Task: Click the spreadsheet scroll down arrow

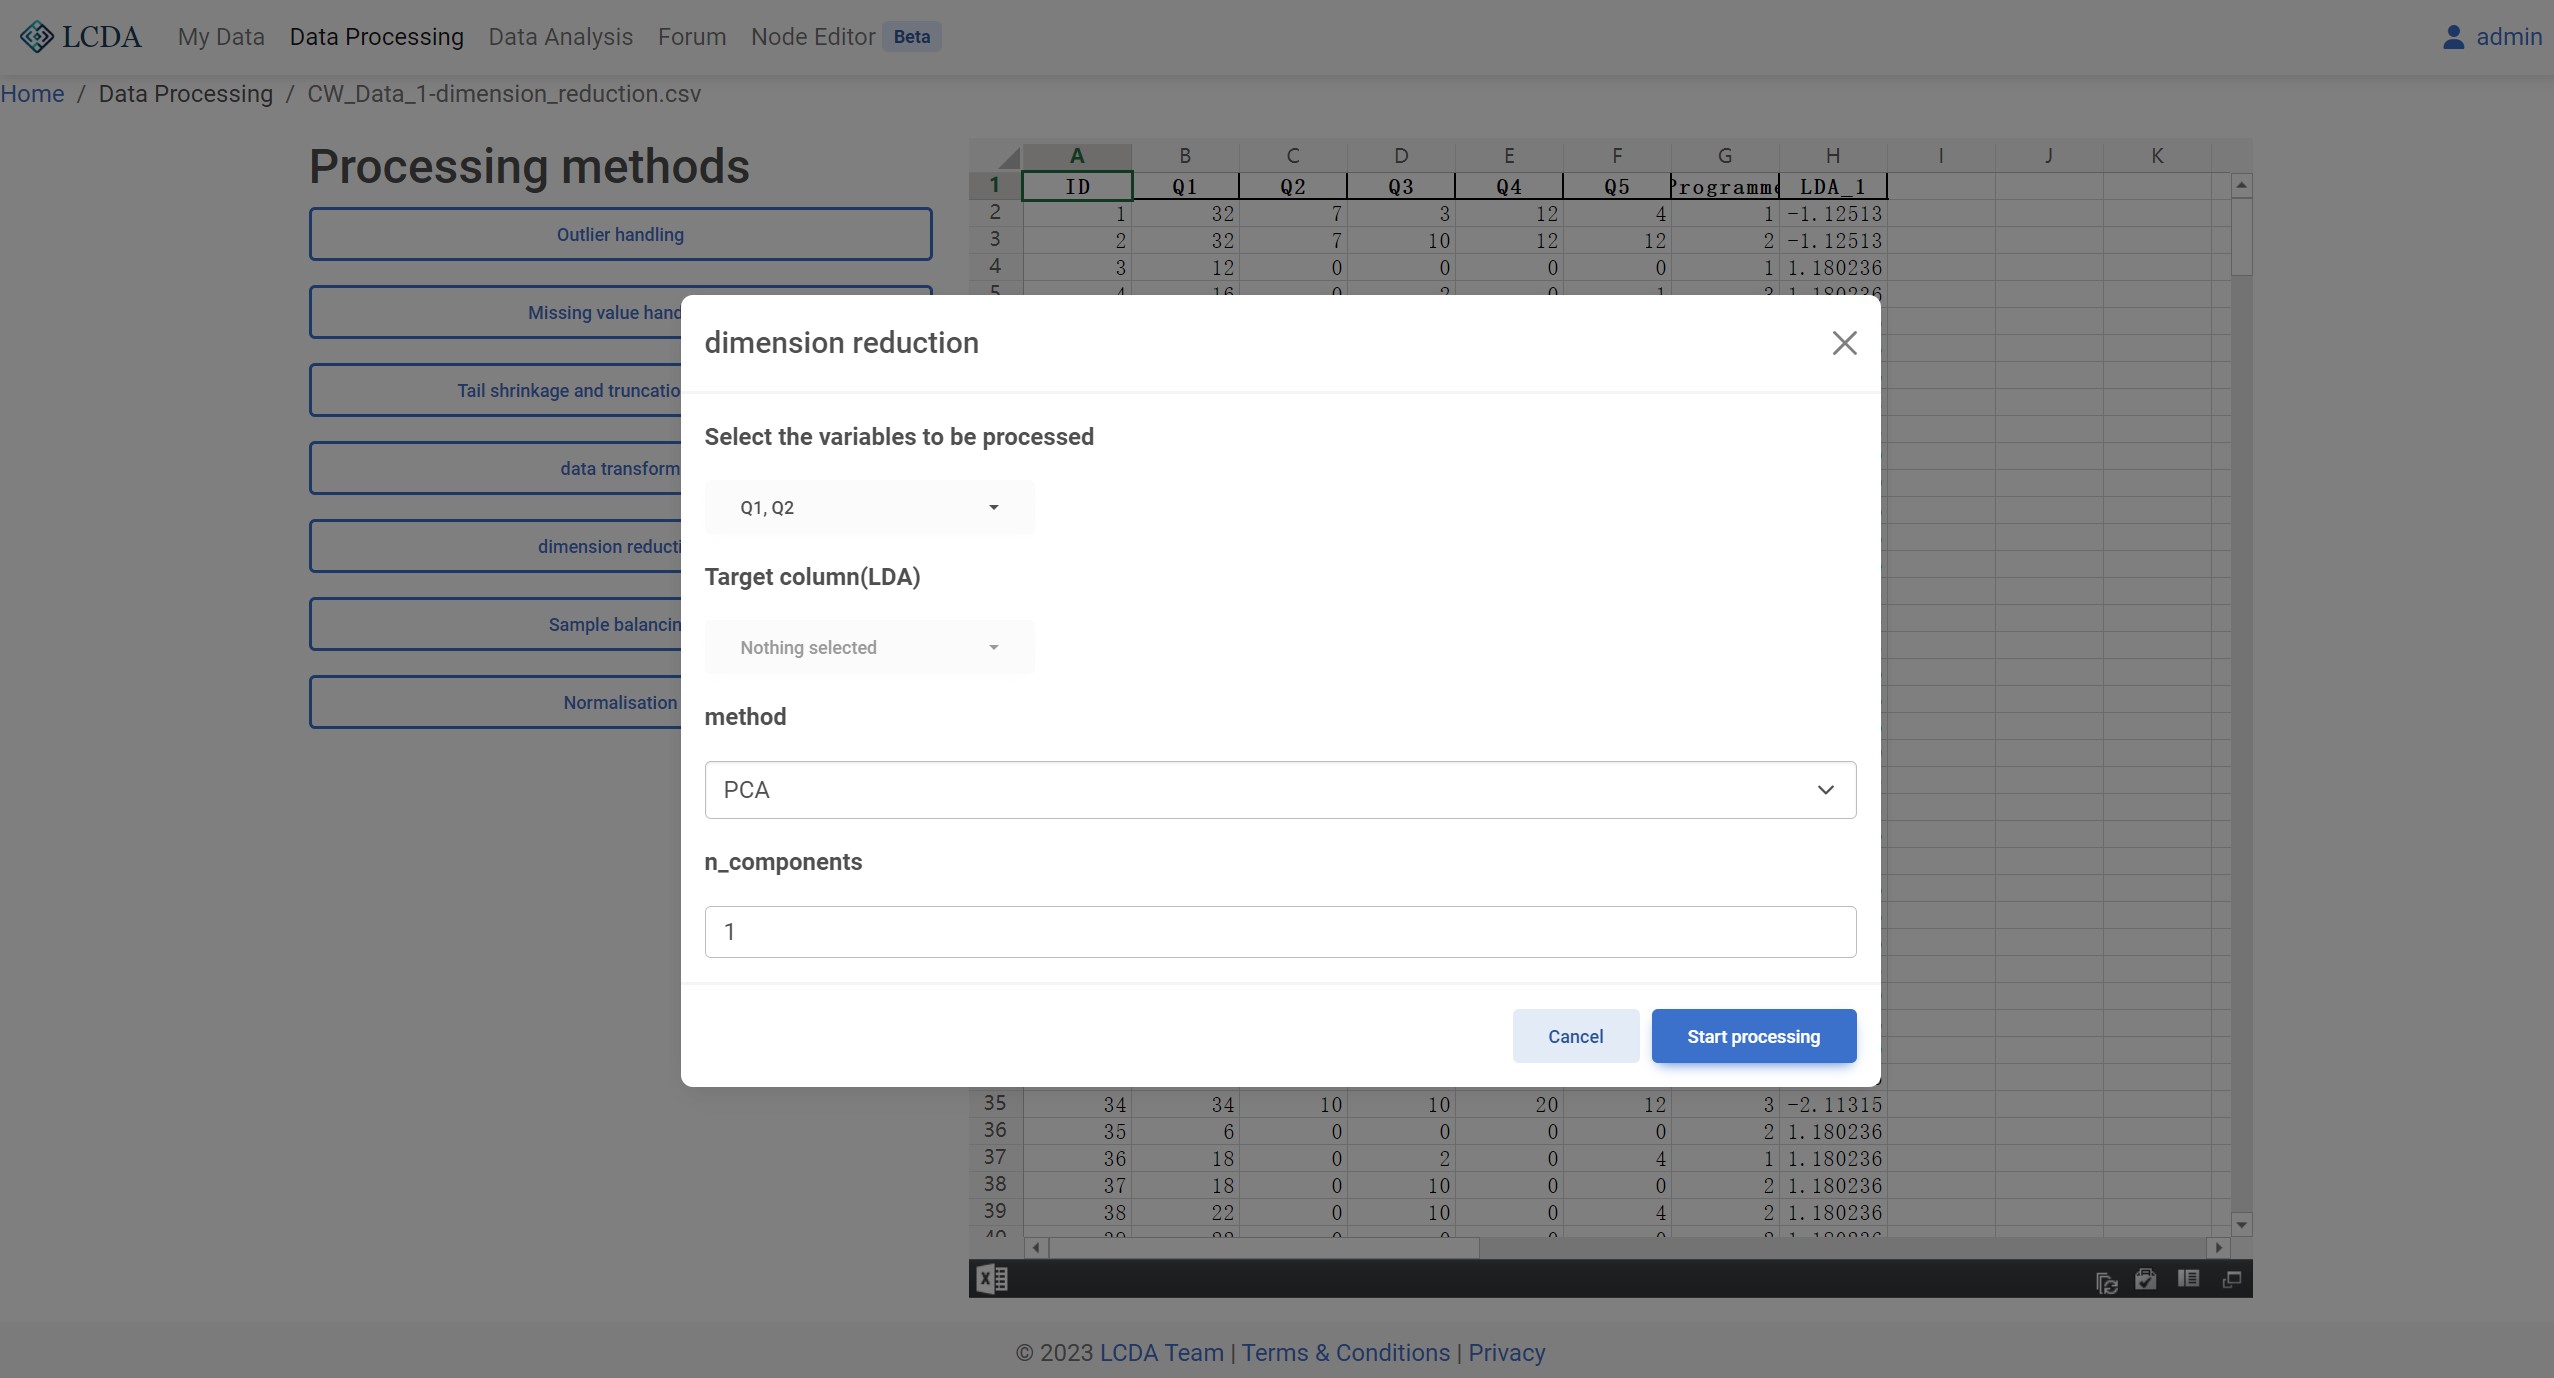Action: pos(2241,1225)
